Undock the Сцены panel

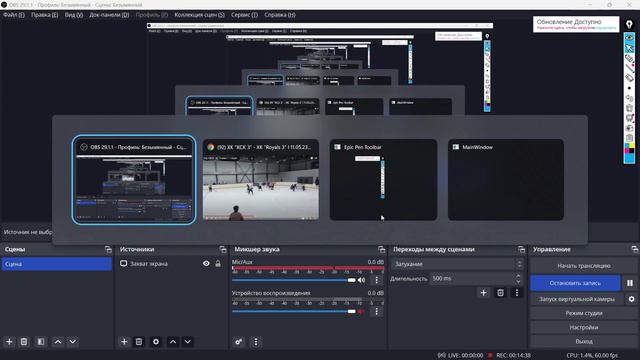108,249
